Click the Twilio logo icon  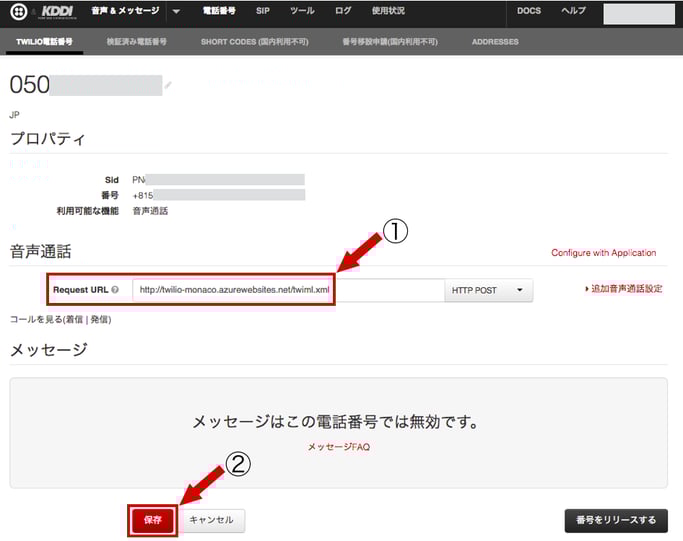click(18, 12)
